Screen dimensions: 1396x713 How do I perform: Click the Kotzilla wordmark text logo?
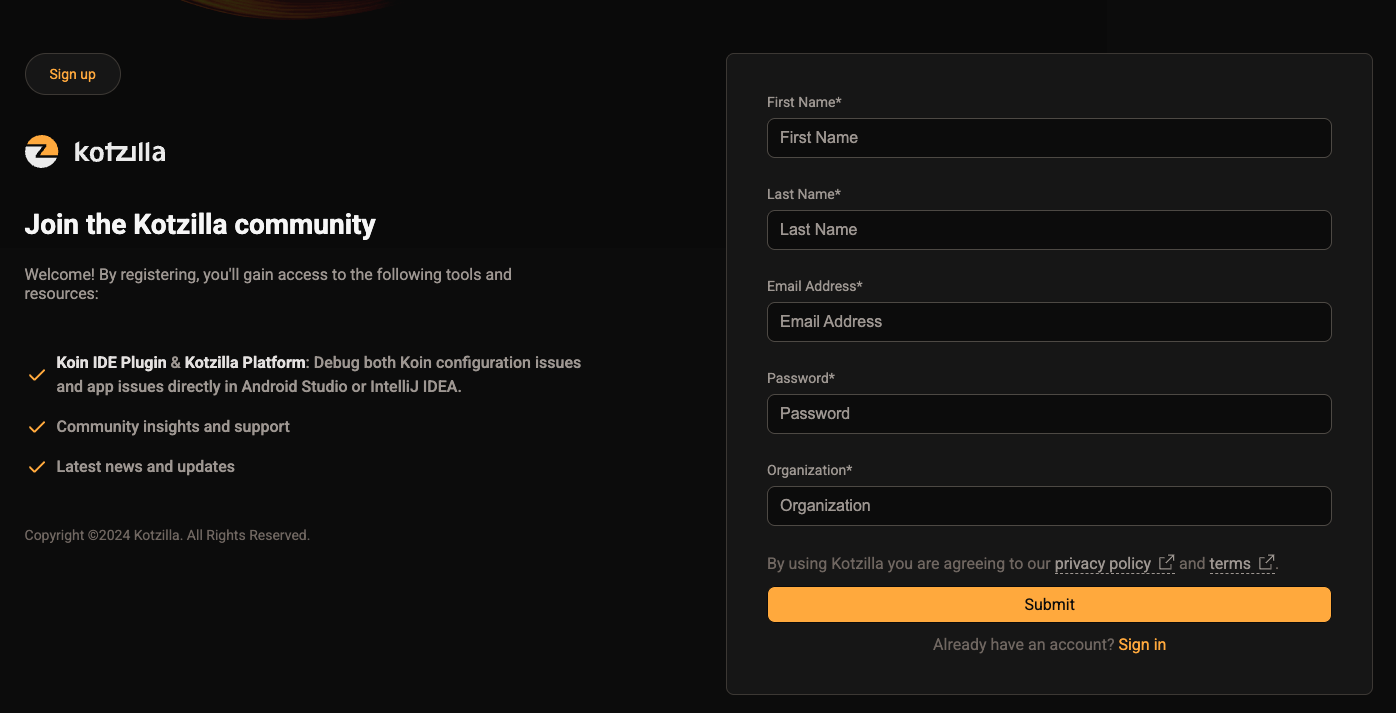(120, 153)
